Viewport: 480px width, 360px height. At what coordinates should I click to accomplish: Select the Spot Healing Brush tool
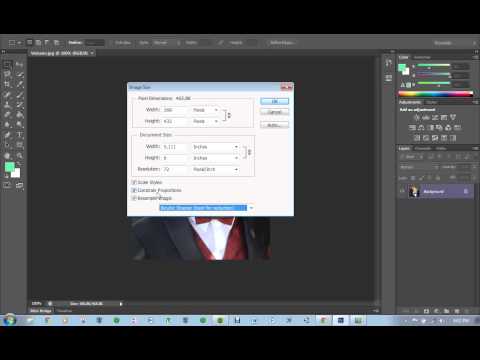pyautogui.click(x=7, y=95)
